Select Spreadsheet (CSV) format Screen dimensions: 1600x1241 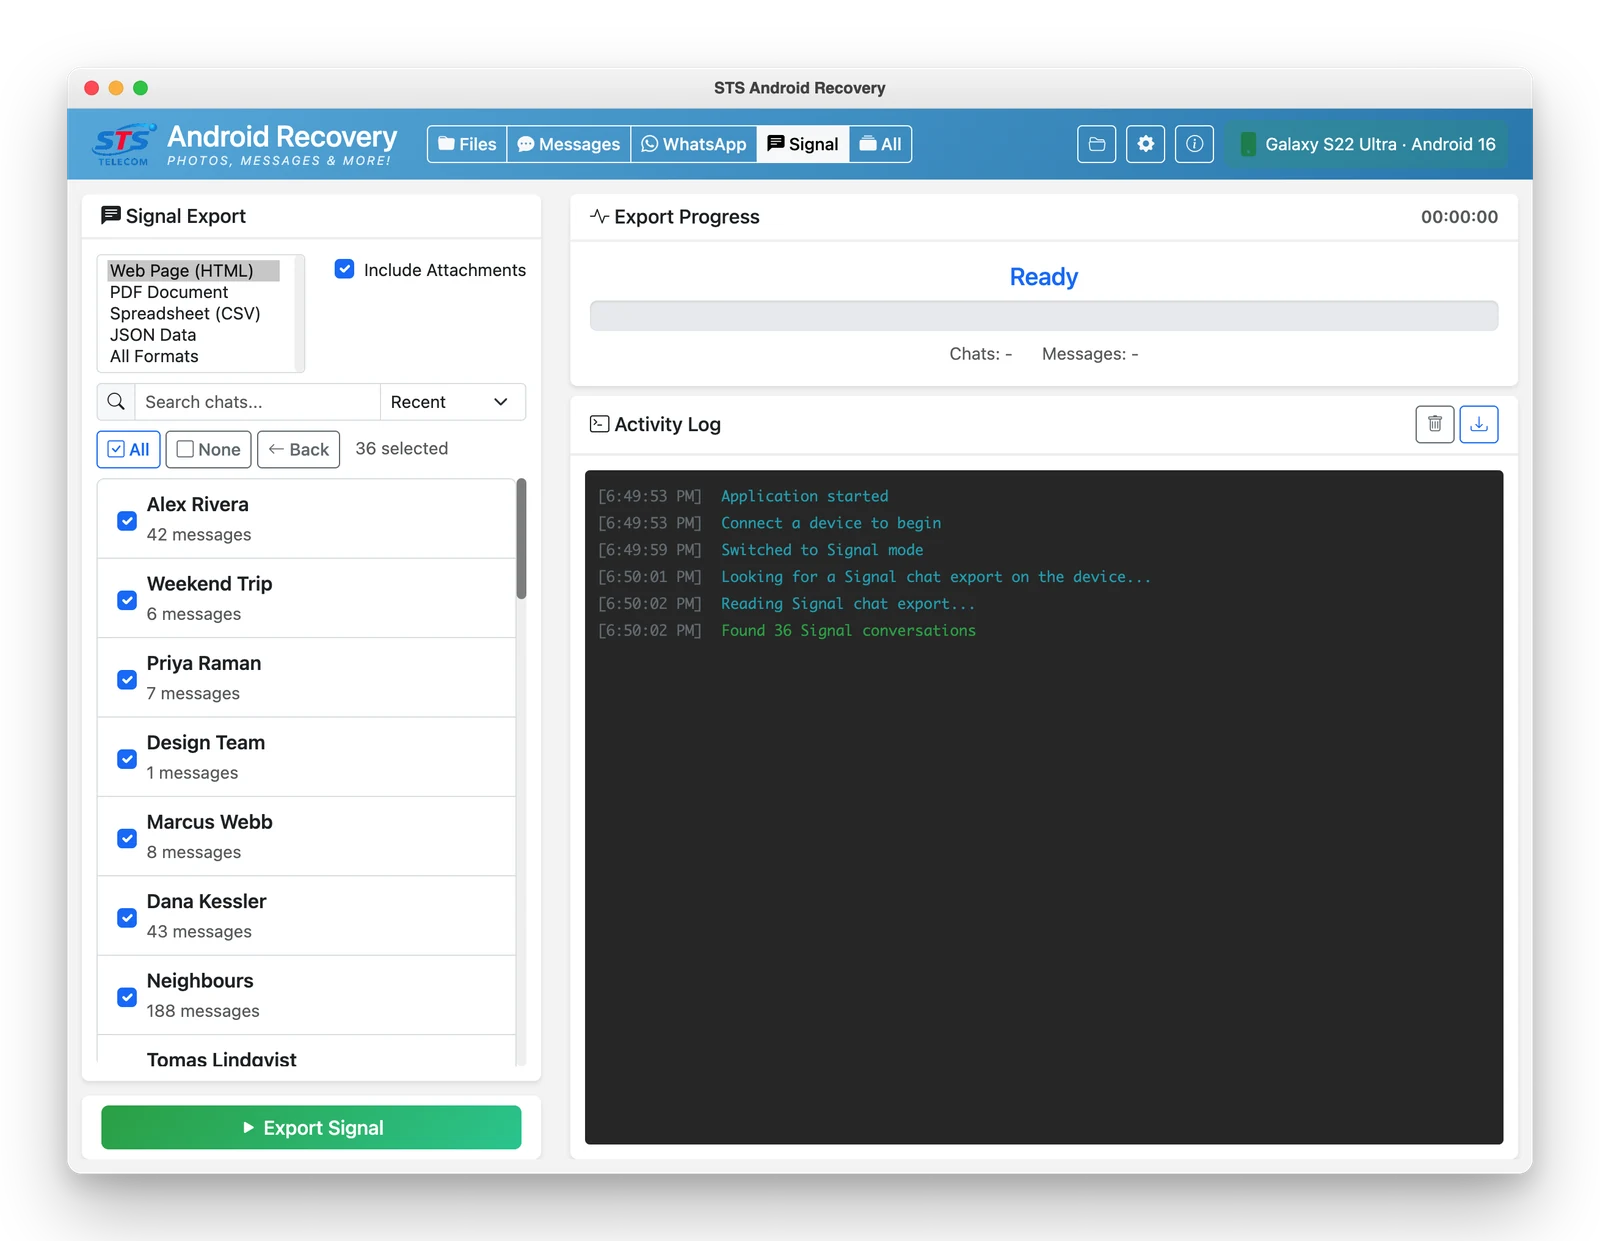pos(193,313)
